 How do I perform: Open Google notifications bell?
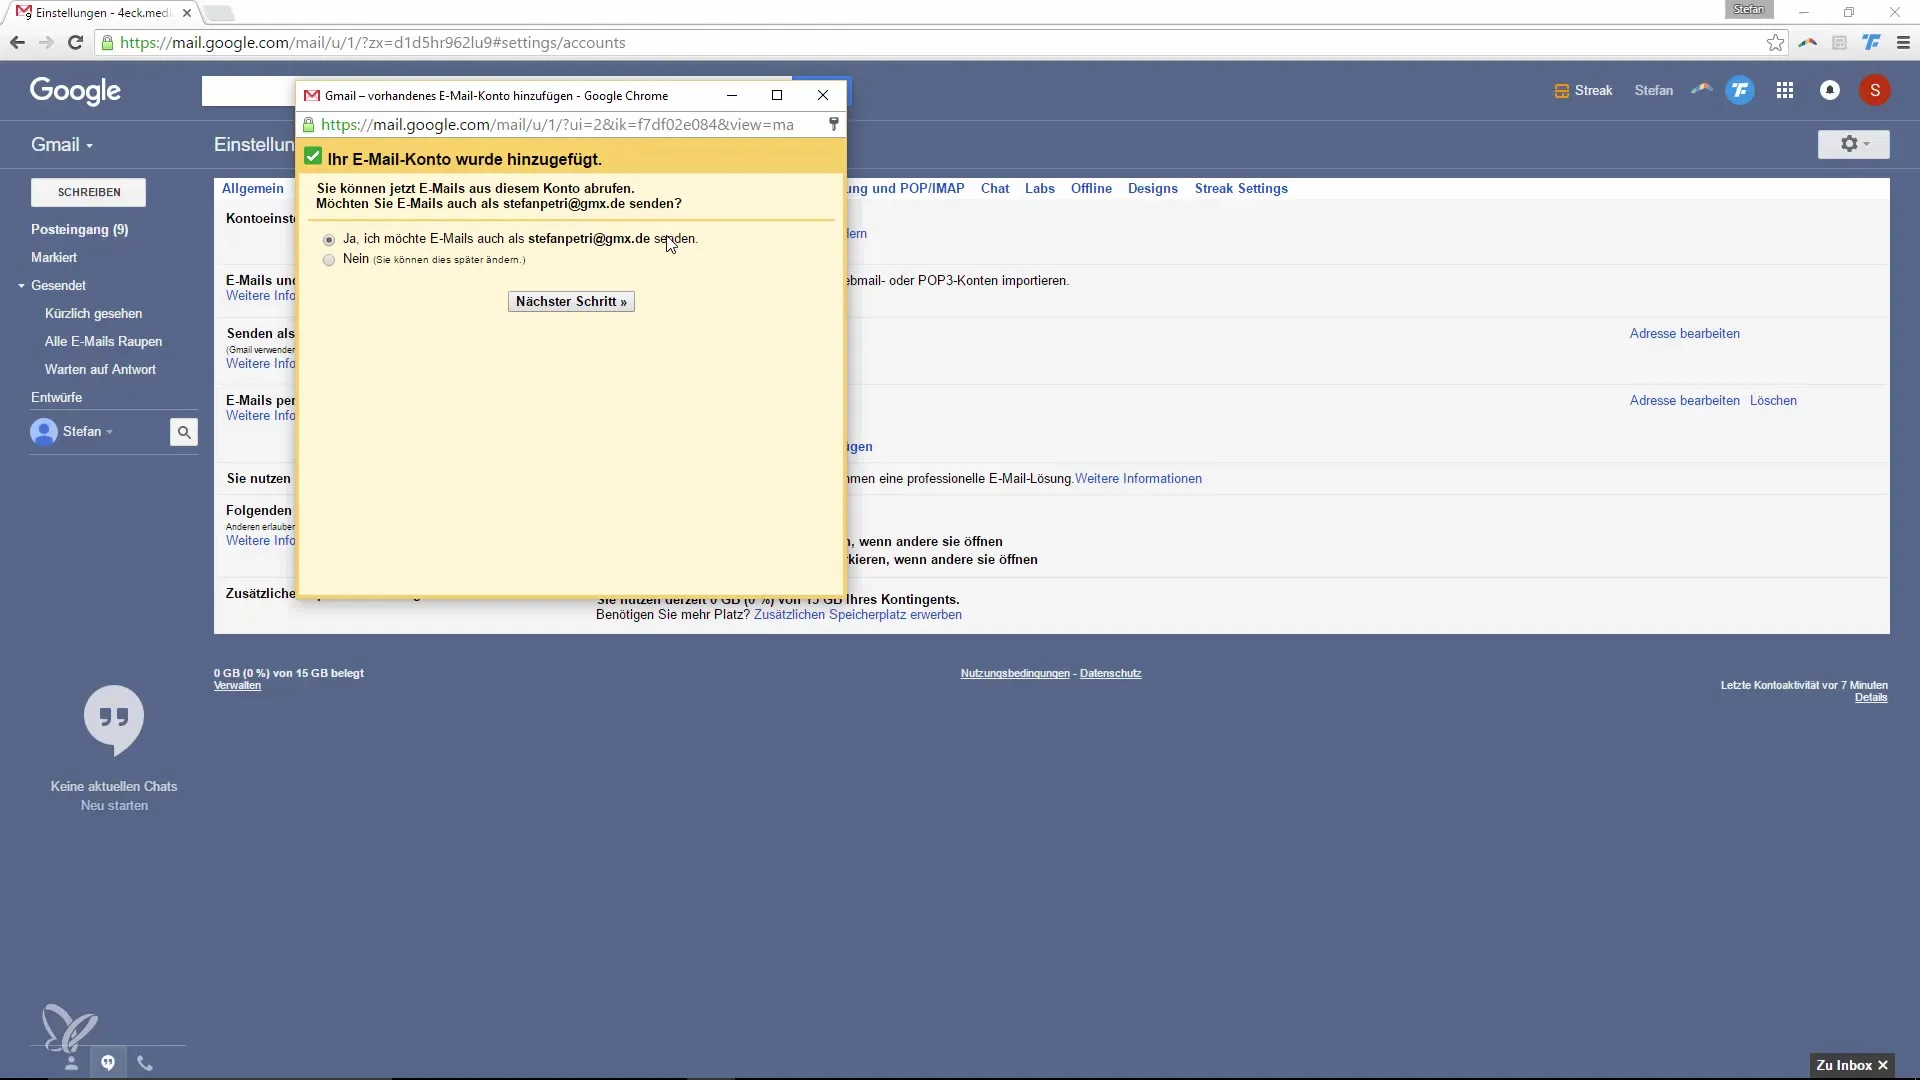pyautogui.click(x=1830, y=90)
